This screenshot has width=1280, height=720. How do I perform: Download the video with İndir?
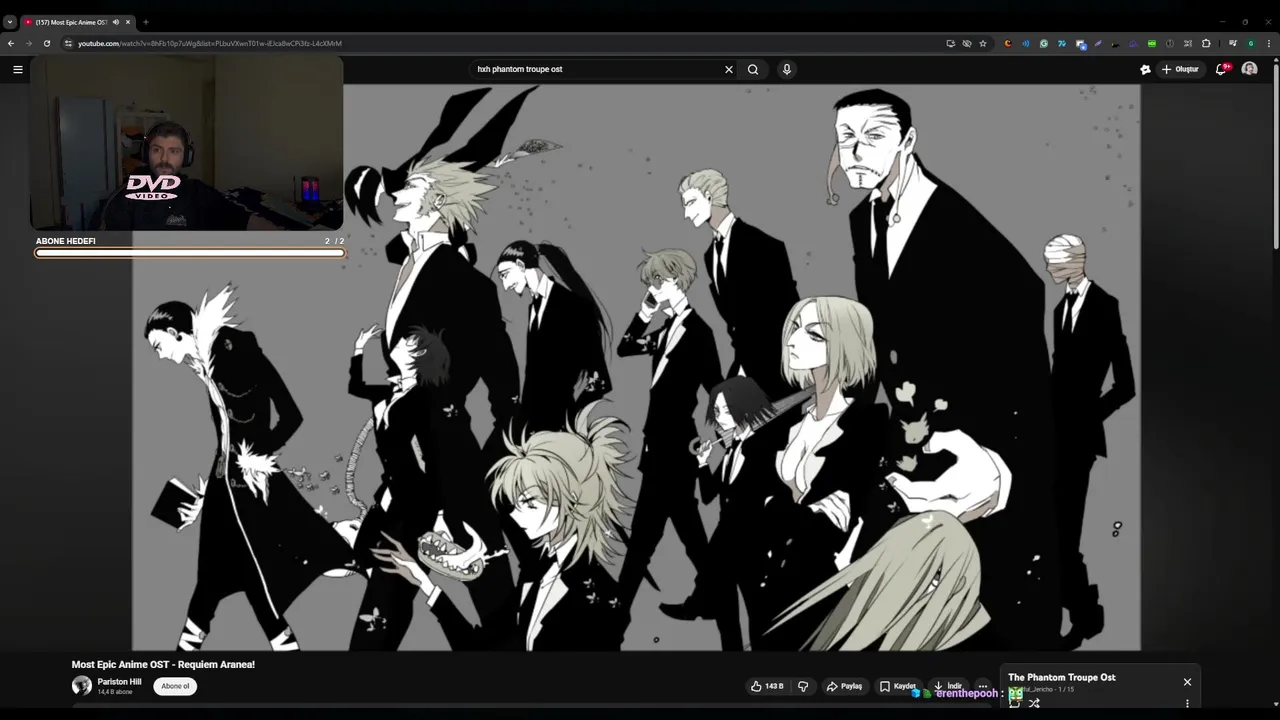click(x=948, y=686)
